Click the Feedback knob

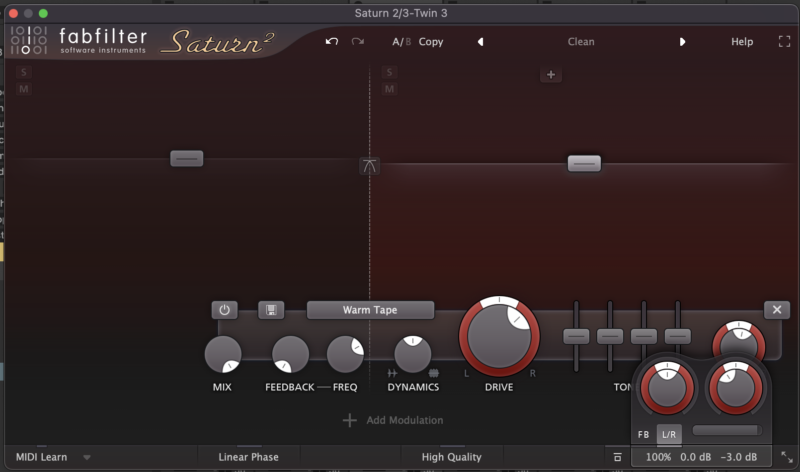tap(290, 354)
